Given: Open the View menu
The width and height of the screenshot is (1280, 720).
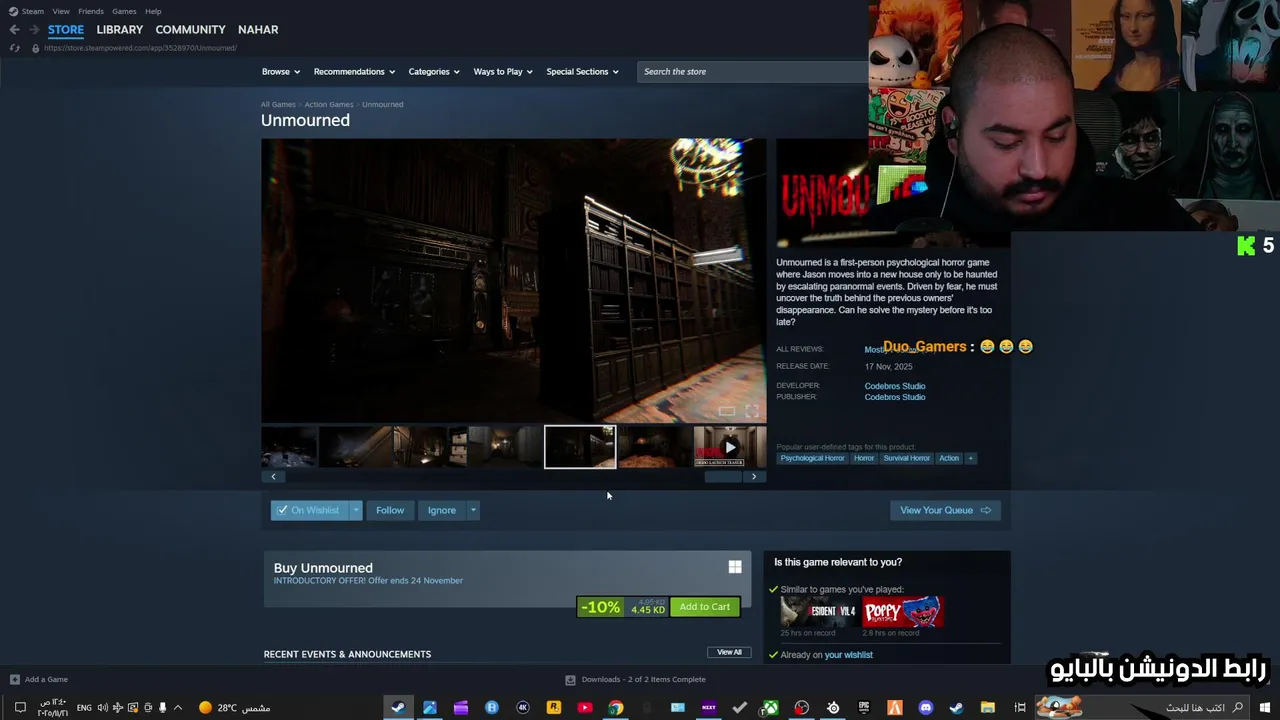Looking at the screenshot, I should pos(61,11).
